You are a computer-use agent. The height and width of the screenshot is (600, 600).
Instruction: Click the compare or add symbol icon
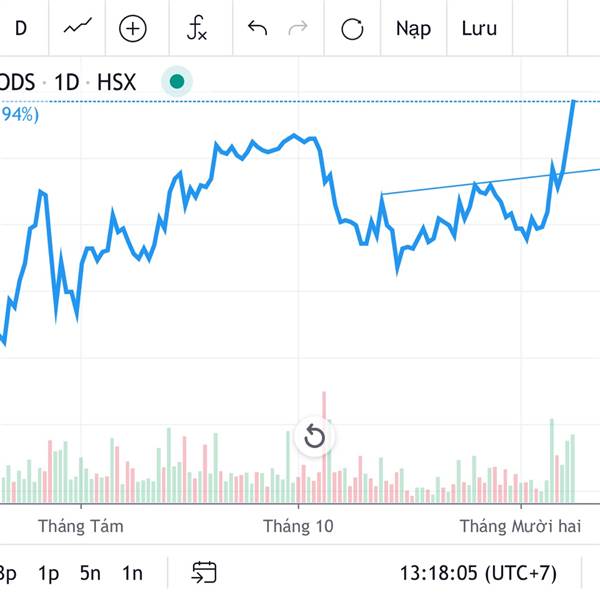pyautogui.click(x=132, y=28)
